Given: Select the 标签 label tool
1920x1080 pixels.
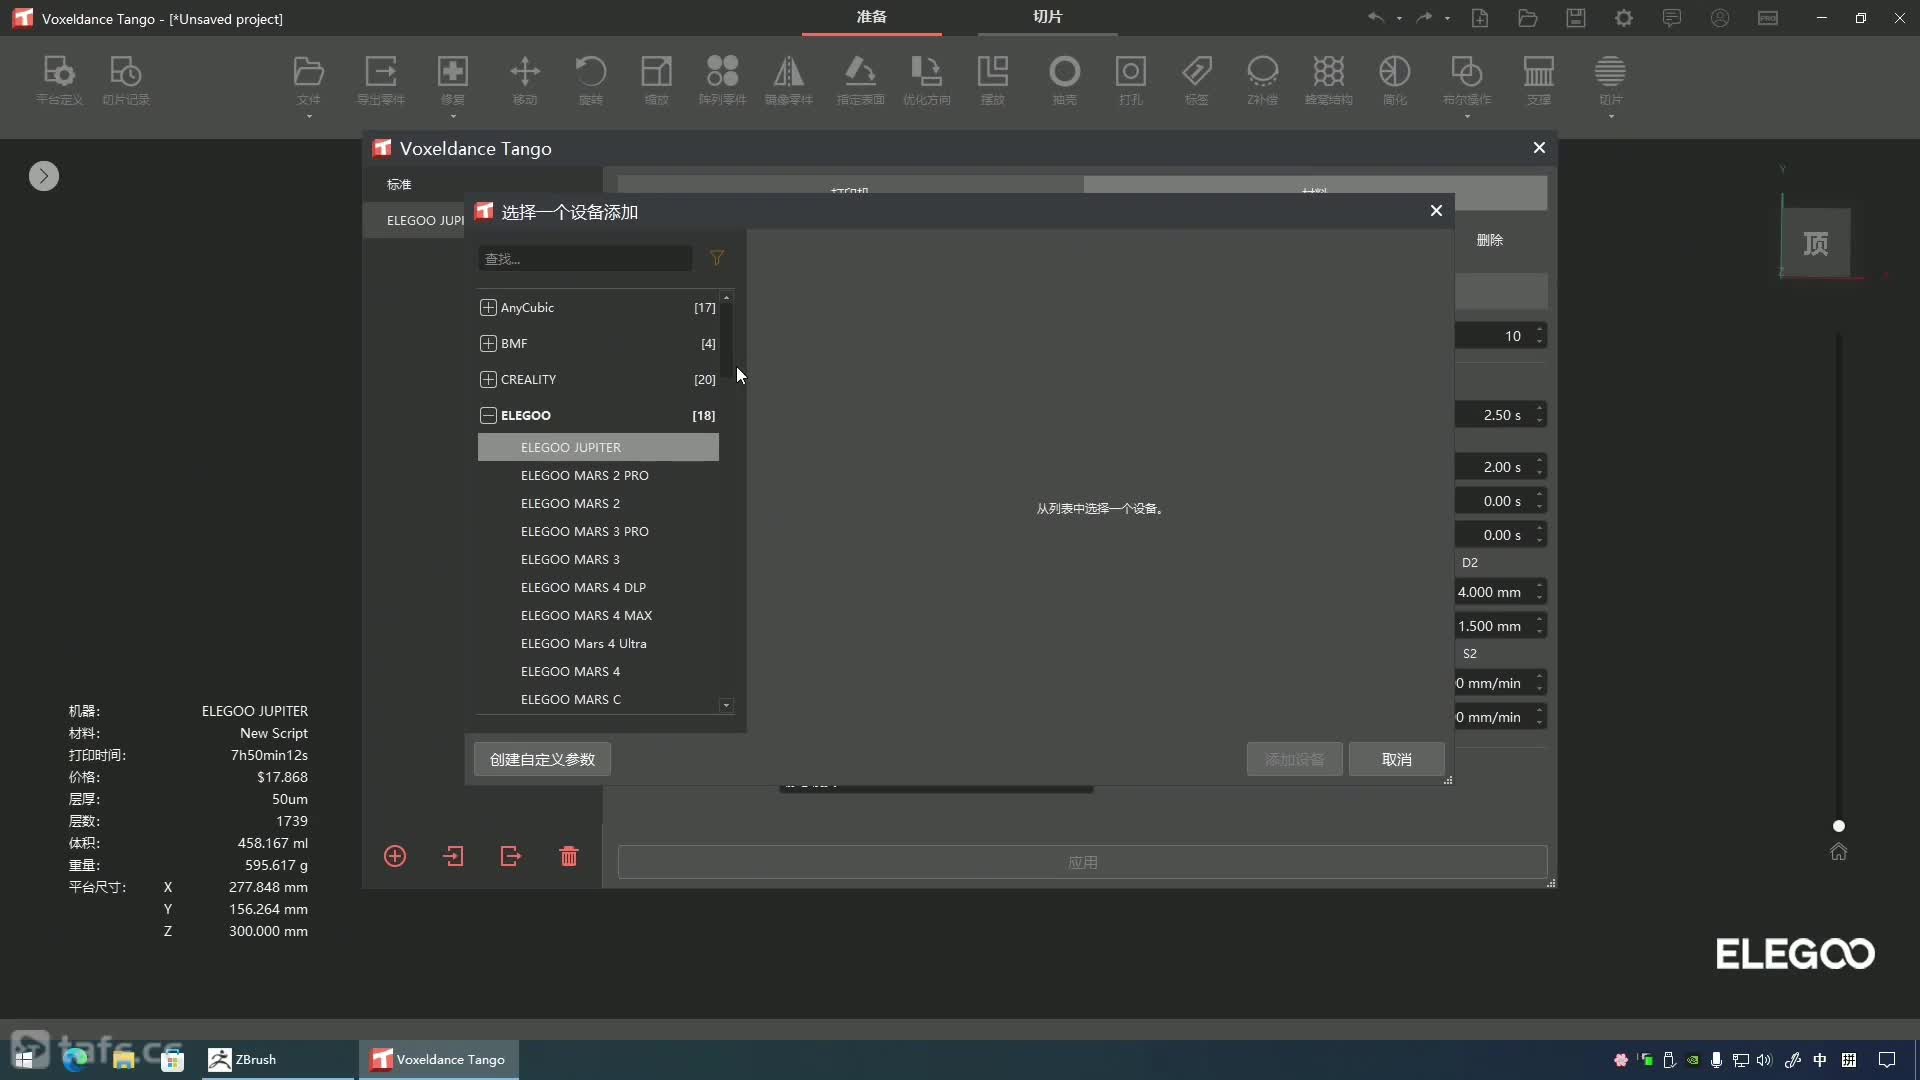Looking at the screenshot, I should (x=1196, y=80).
